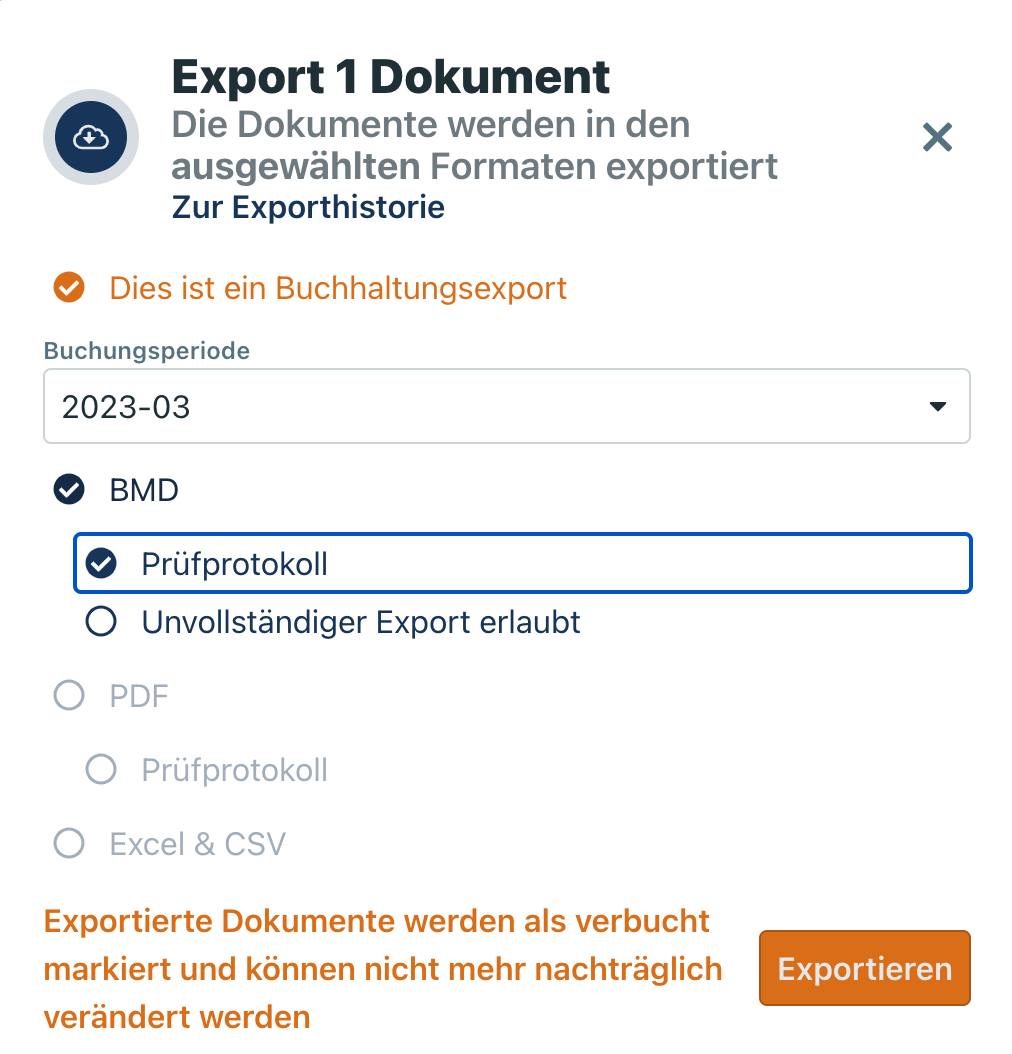1012x1054 pixels.
Task: Click the BMD format label
Action: tap(144, 490)
